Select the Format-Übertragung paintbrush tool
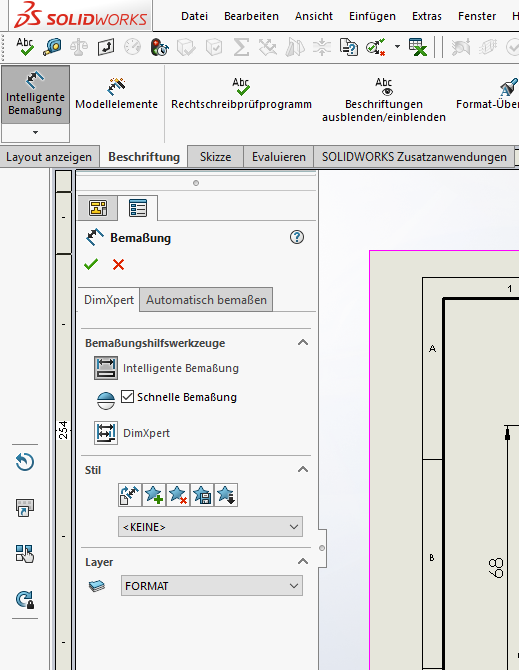 487,93
